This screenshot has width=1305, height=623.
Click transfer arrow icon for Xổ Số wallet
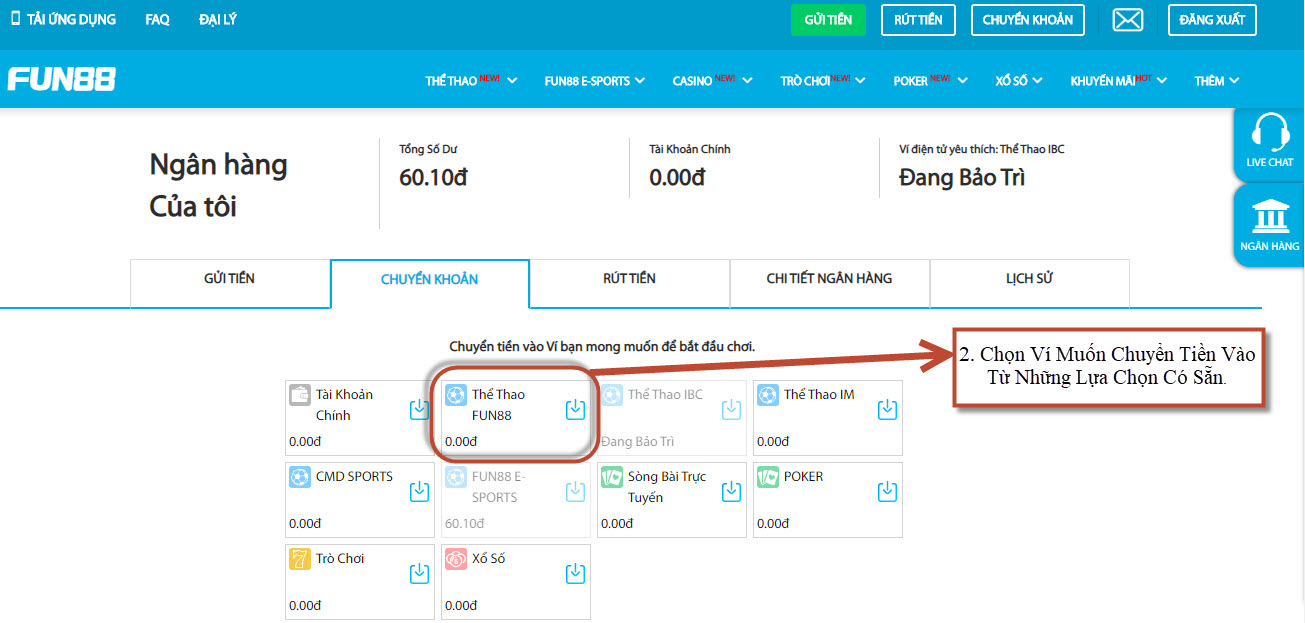tap(576, 574)
